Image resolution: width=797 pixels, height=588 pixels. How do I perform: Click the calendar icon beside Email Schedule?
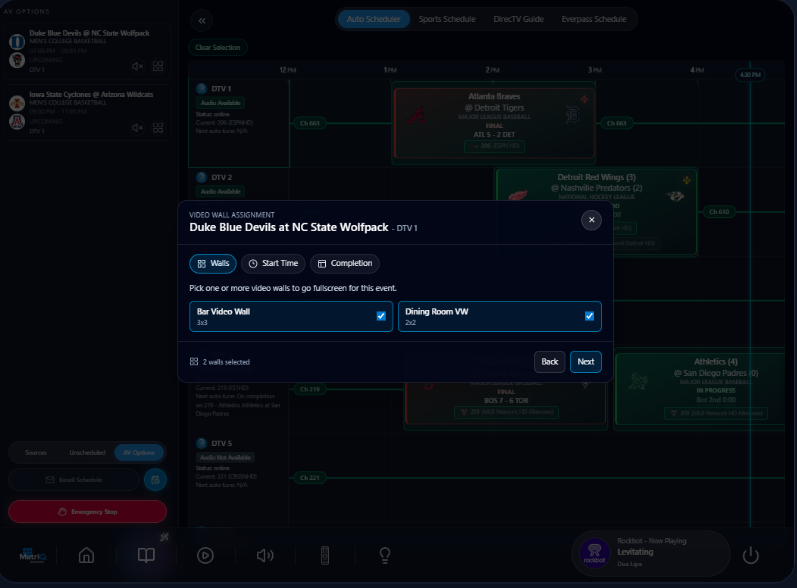pos(155,480)
